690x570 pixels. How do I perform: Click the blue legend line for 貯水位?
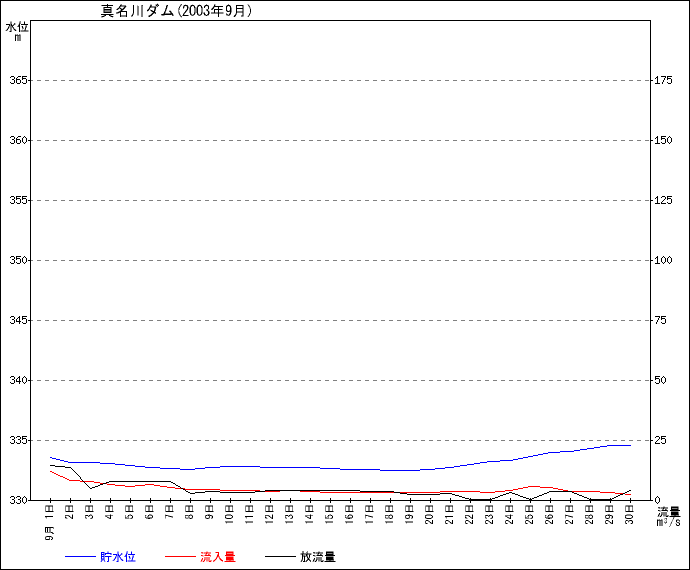pyautogui.click(x=79, y=556)
